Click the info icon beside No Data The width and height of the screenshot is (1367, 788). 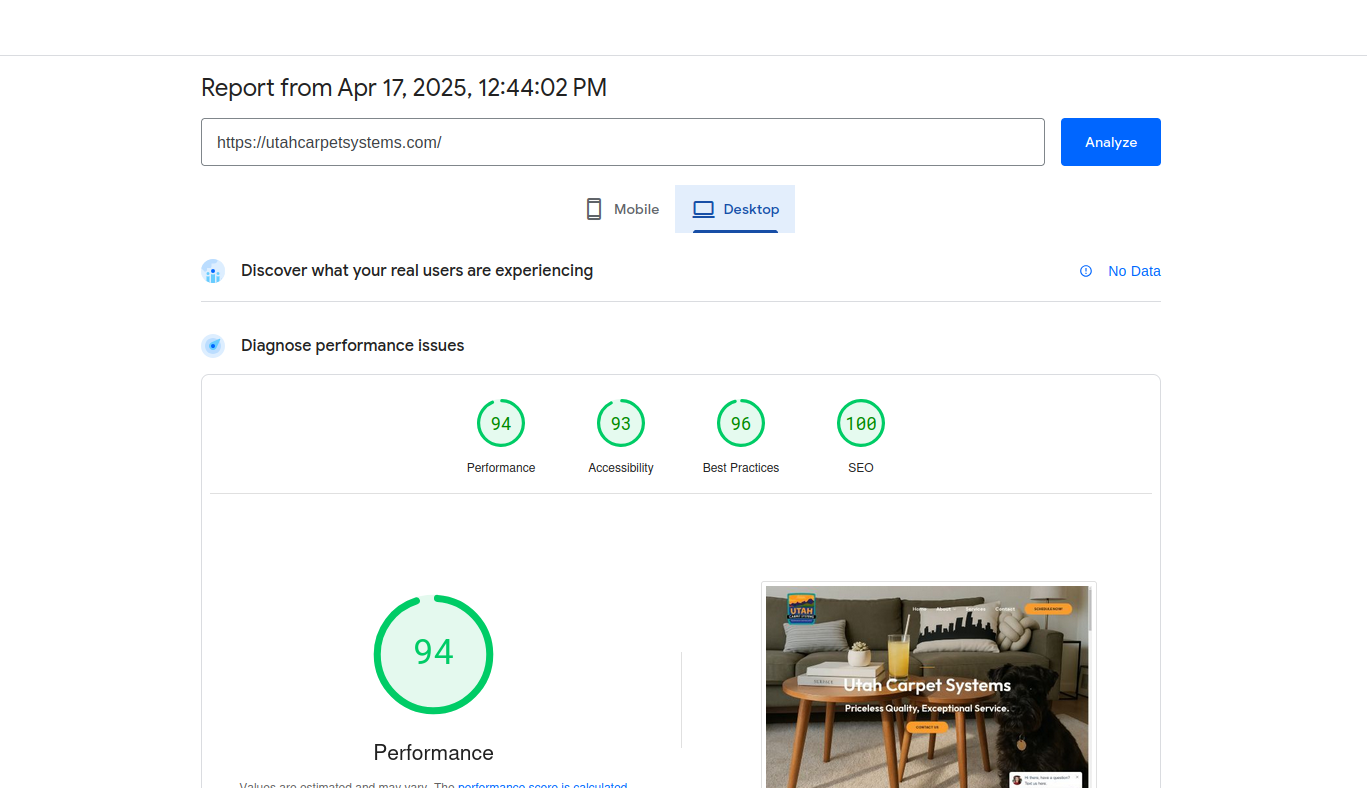1086,271
